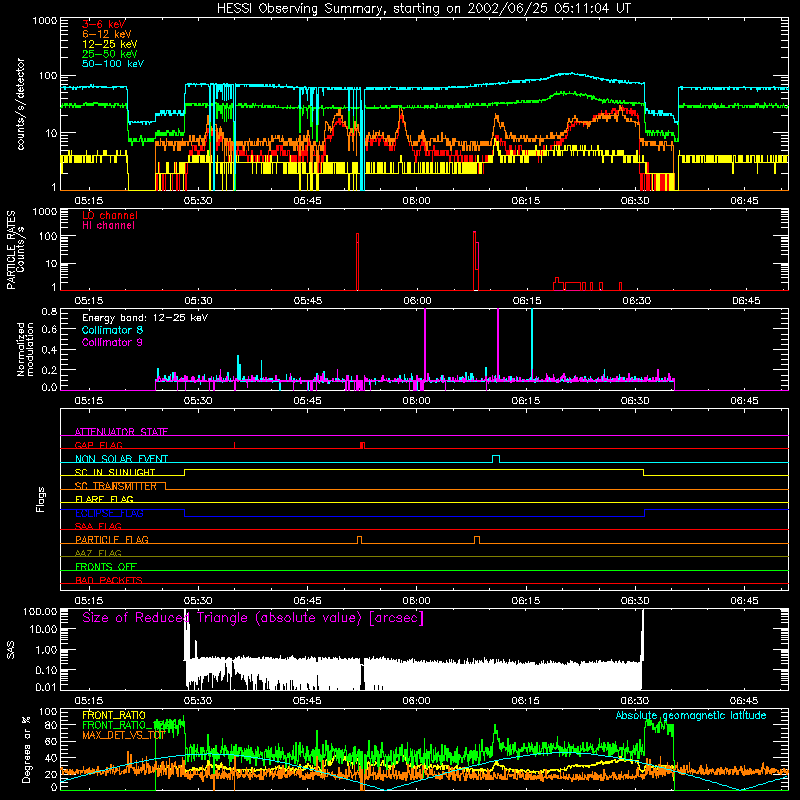Click the magenta Collimator 9 spike near 06:01
The width and height of the screenshot is (800, 800).
point(425,349)
